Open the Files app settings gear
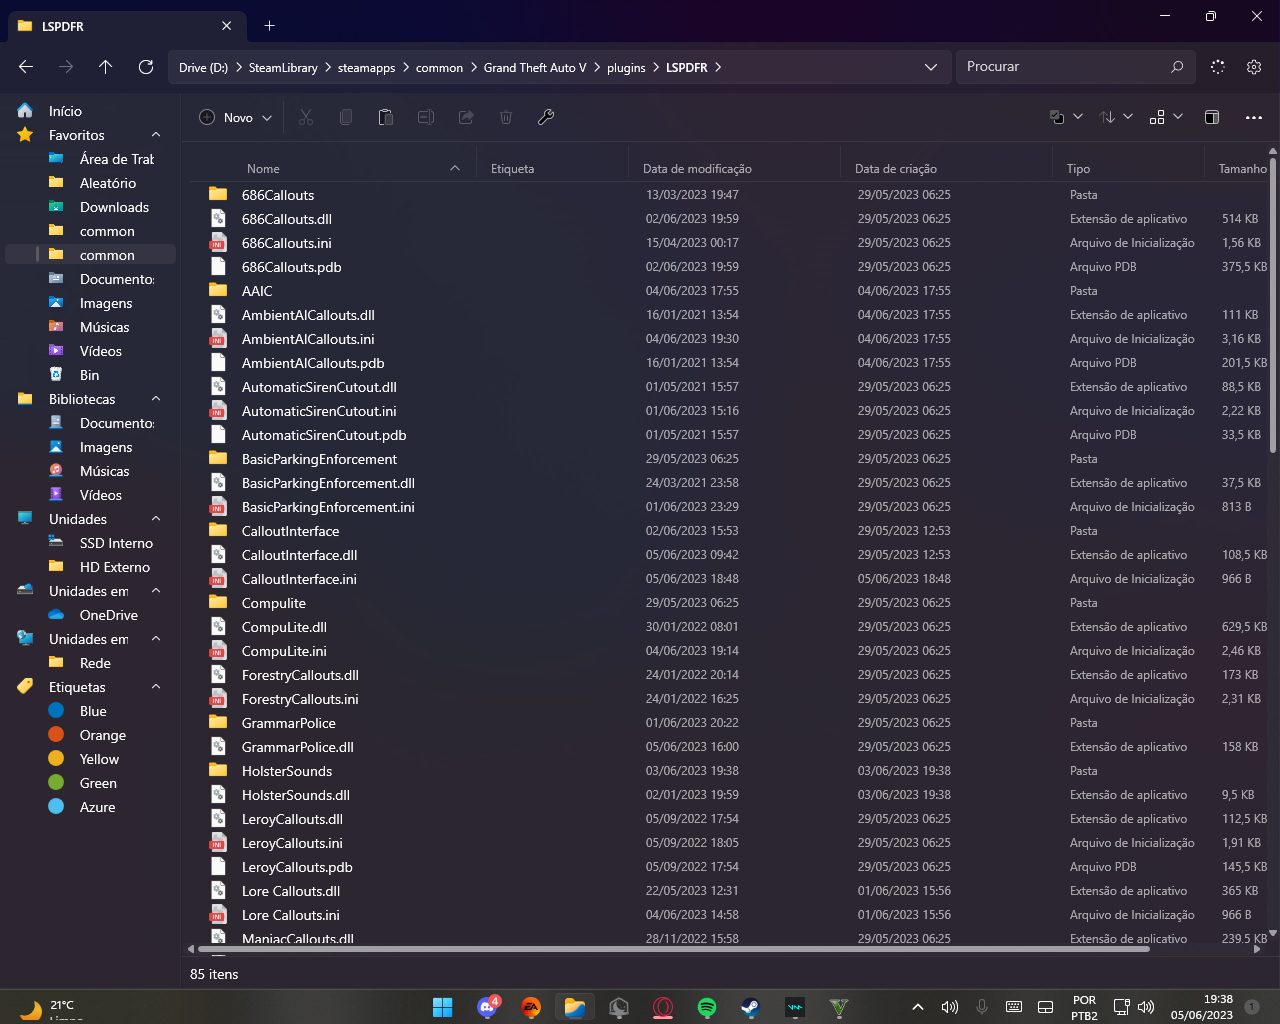Viewport: 1280px width, 1024px height. coord(1254,67)
